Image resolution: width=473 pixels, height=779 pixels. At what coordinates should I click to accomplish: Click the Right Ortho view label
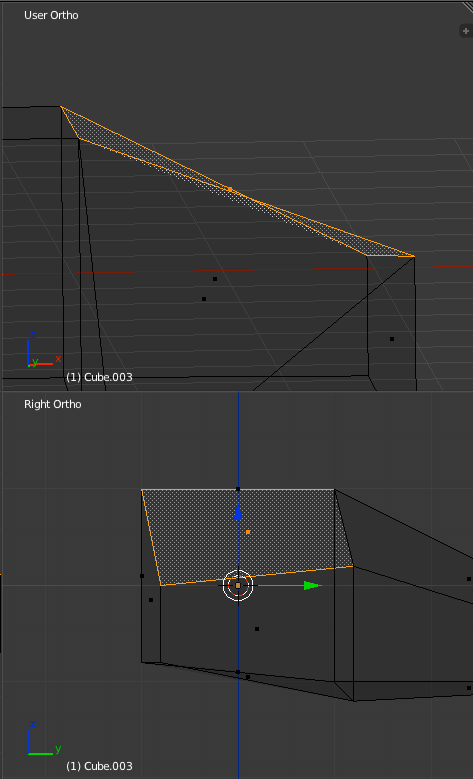(53, 404)
